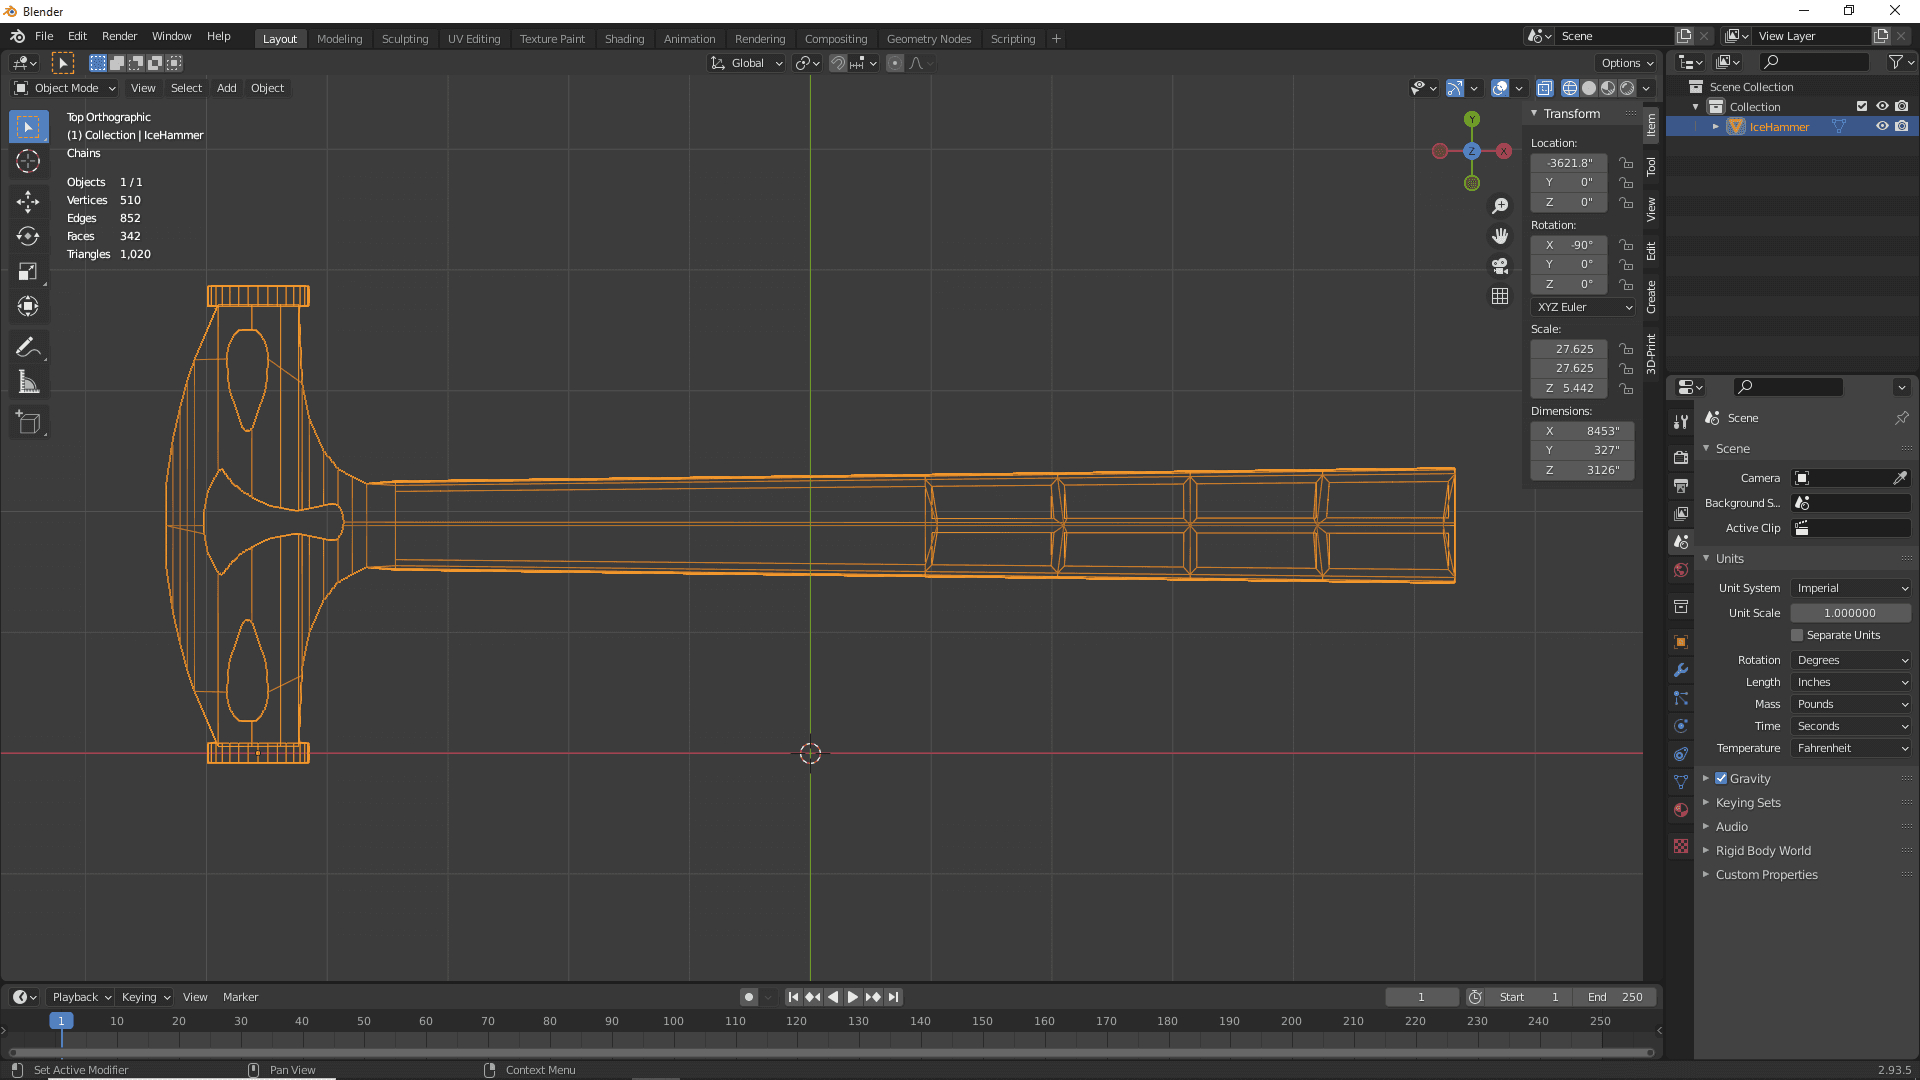Image resolution: width=1920 pixels, height=1080 pixels.
Task: Expand the Keying Sets panel
Action: click(x=1748, y=802)
